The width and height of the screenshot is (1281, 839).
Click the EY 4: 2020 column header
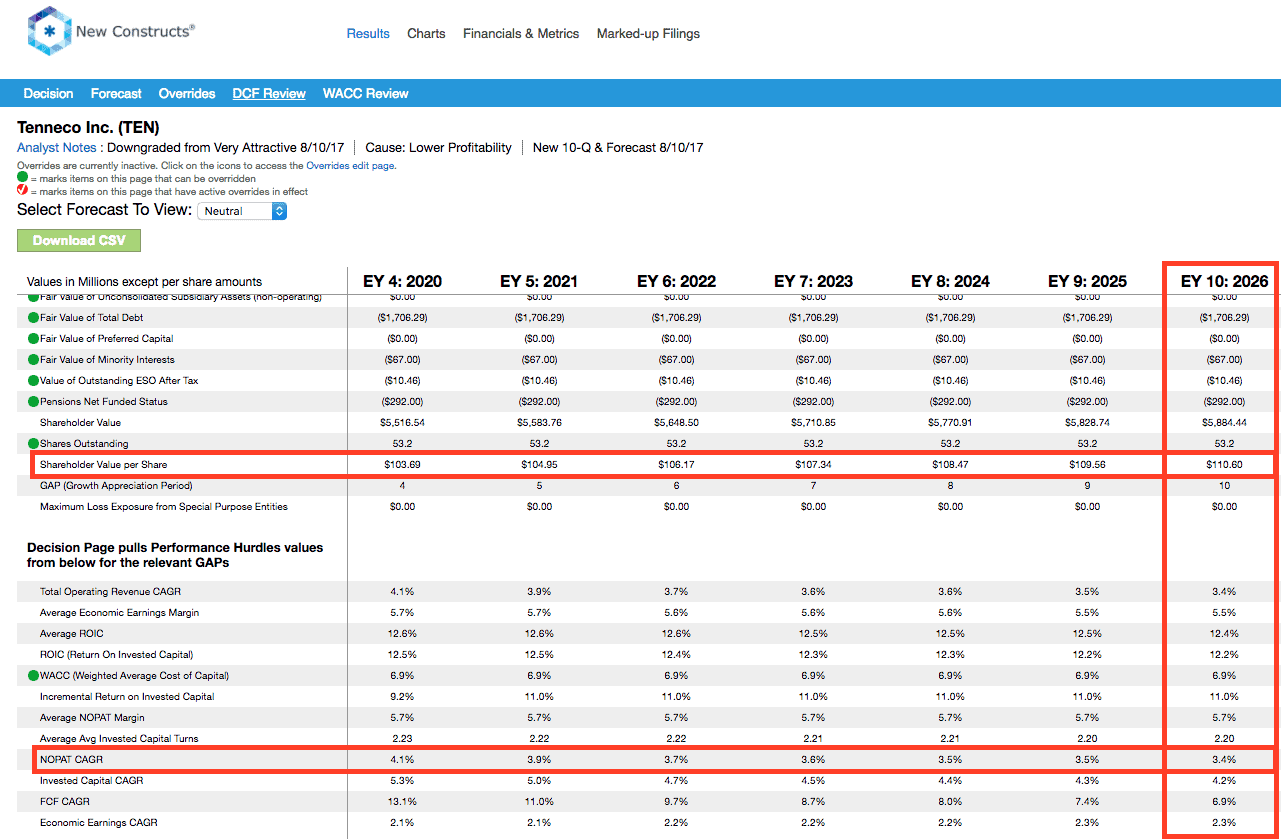[402, 281]
